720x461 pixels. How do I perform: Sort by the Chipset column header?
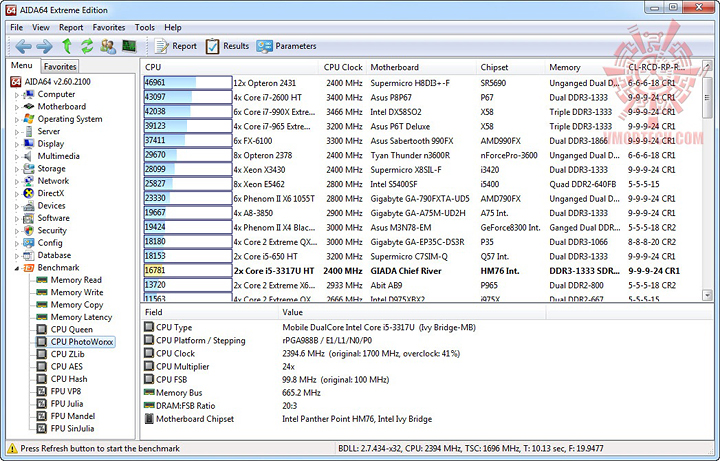point(511,67)
